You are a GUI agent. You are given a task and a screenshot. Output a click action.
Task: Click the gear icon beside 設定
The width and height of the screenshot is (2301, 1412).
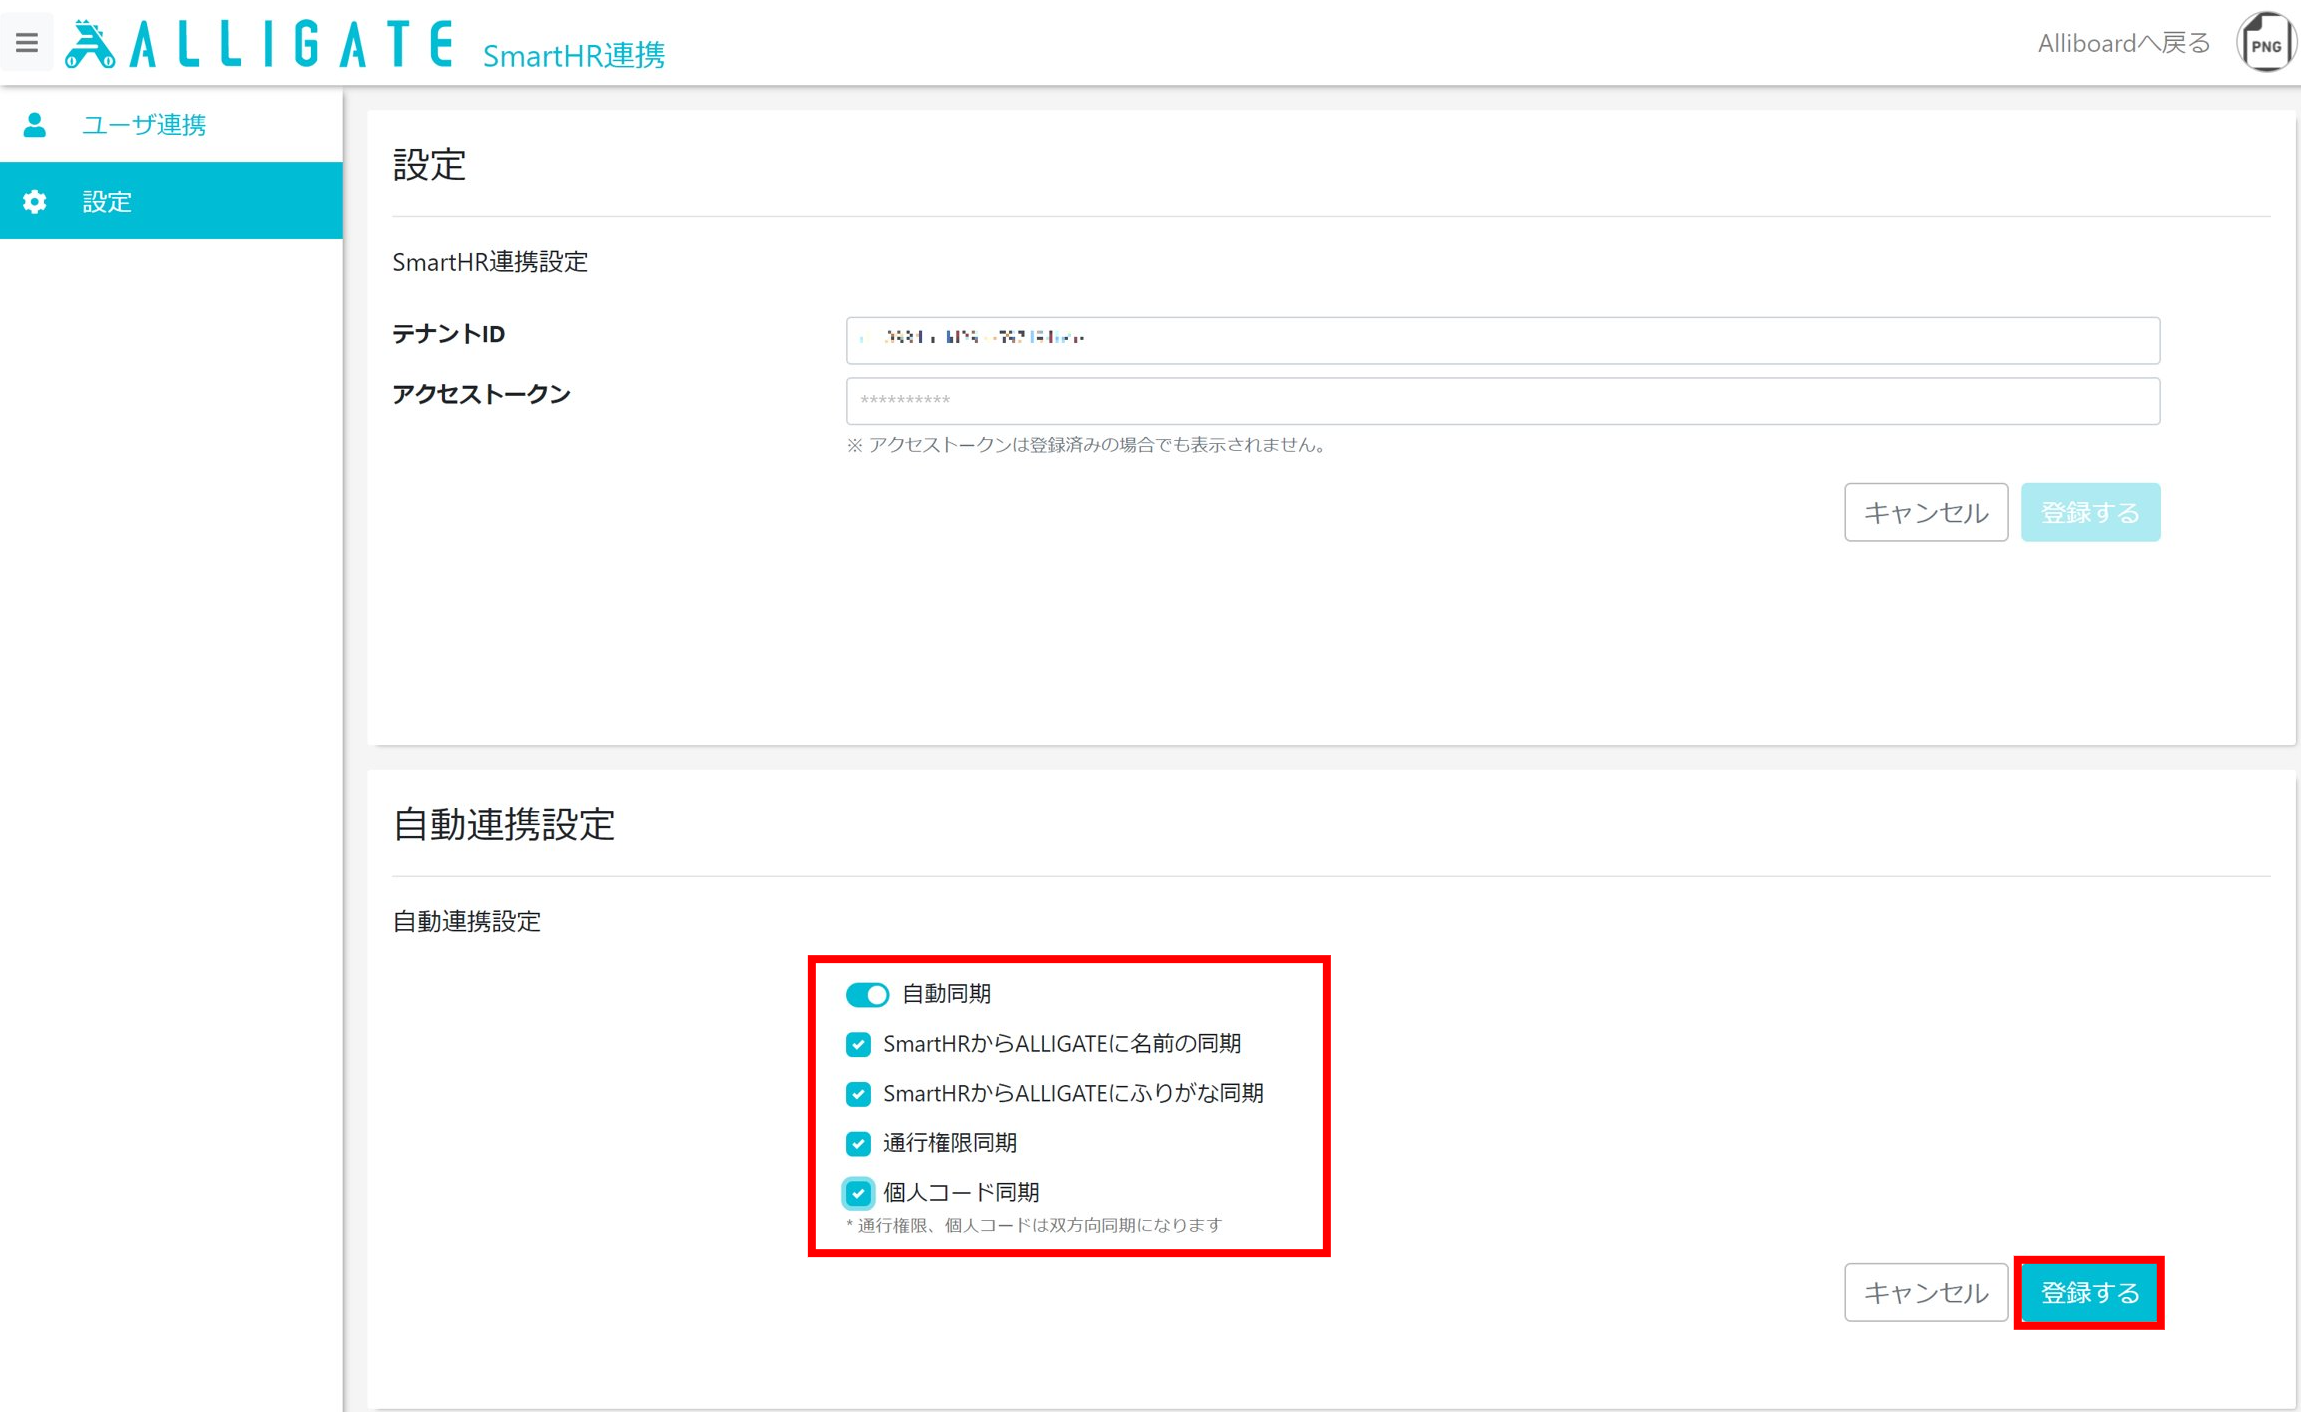35,201
